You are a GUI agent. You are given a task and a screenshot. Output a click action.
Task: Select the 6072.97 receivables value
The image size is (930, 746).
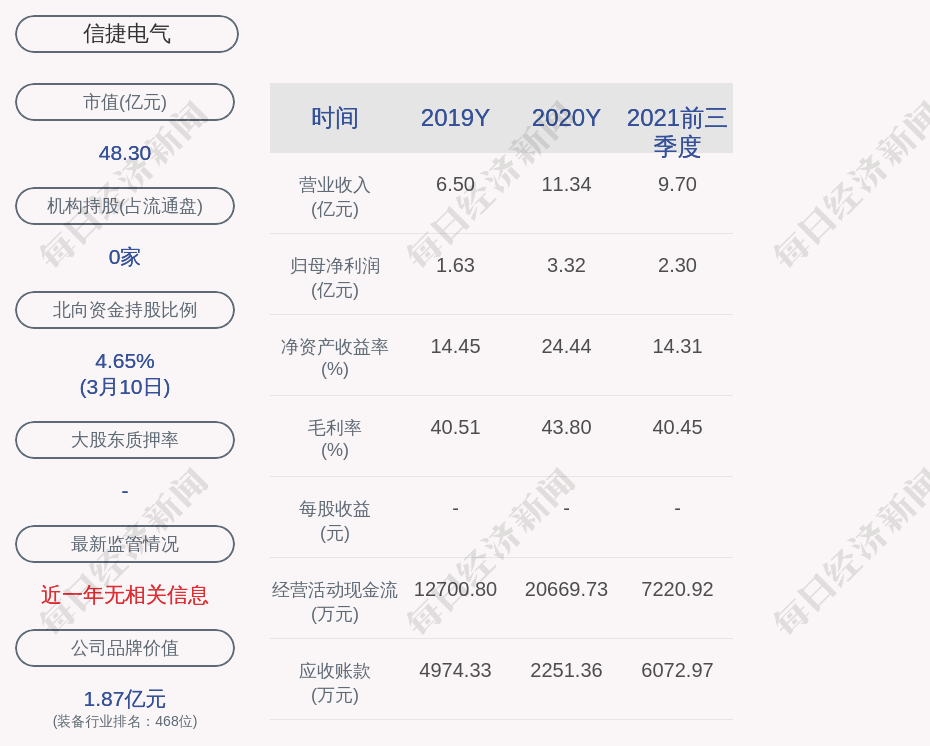[x=677, y=671]
